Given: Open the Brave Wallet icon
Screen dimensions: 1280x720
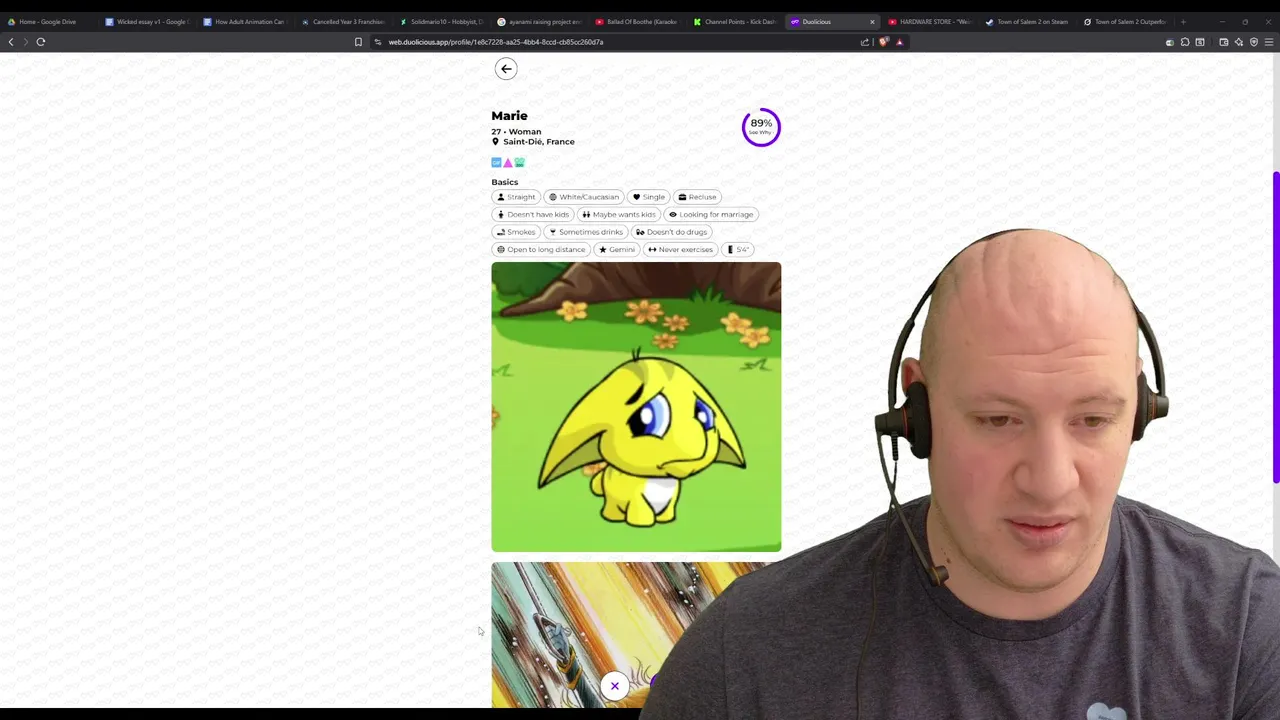Looking at the screenshot, I should pos(1223,42).
